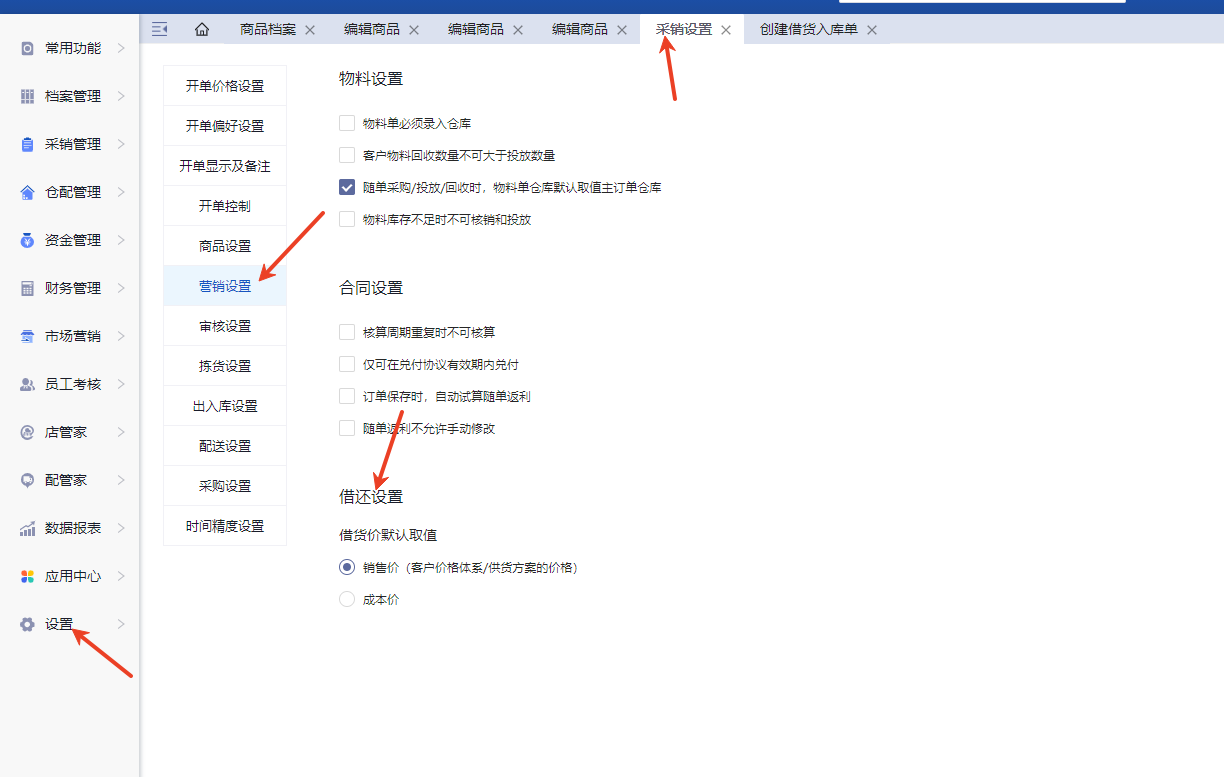This screenshot has width=1224, height=777.
Task: Click the 设置 gear icon
Action: click(x=28, y=624)
